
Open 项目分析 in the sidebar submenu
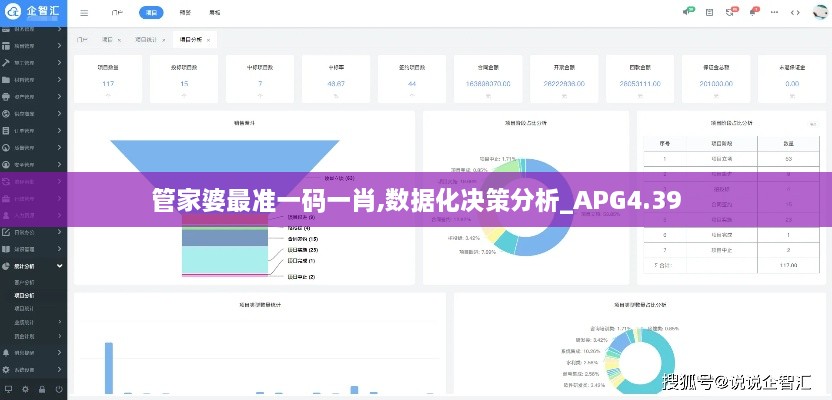[x=24, y=295]
